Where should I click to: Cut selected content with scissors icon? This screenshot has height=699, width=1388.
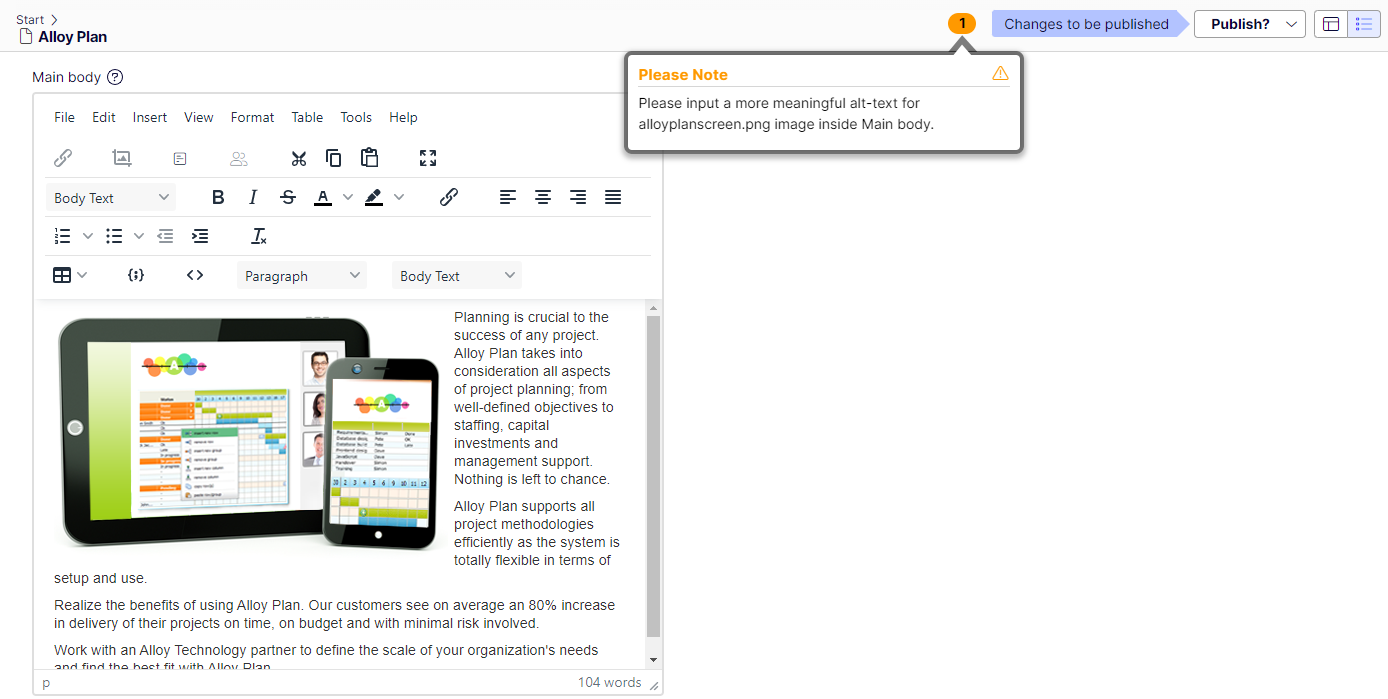click(x=298, y=158)
